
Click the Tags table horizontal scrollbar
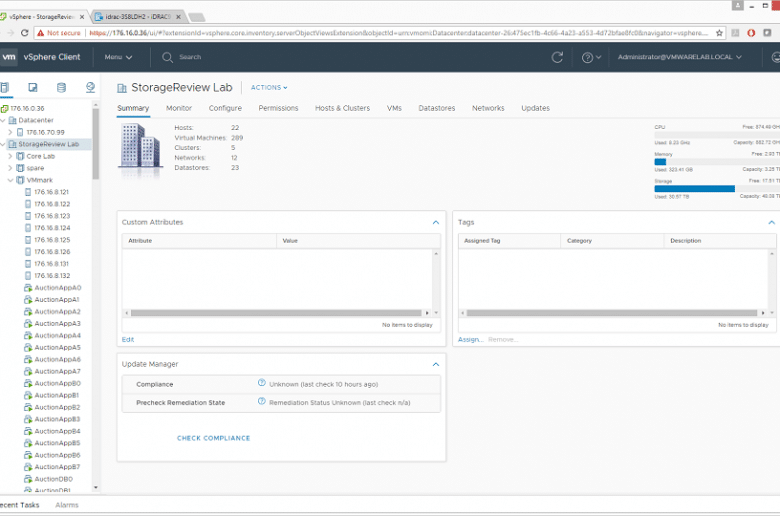click(x=612, y=313)
